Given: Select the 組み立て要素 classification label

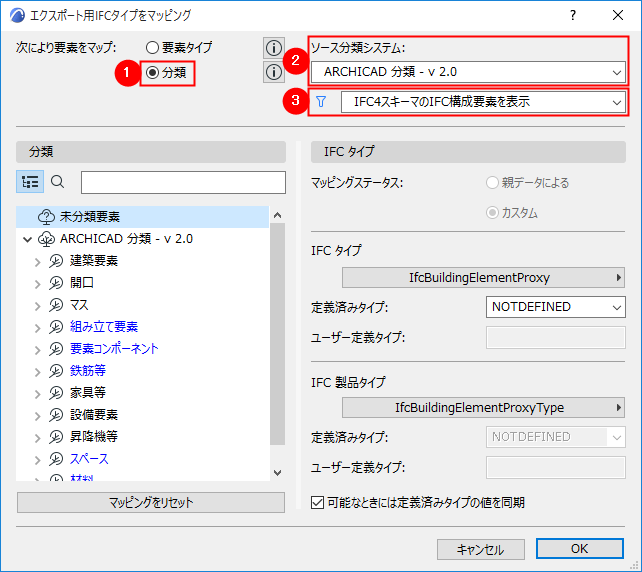Looking at the screenshot, I should pos(104,327).
